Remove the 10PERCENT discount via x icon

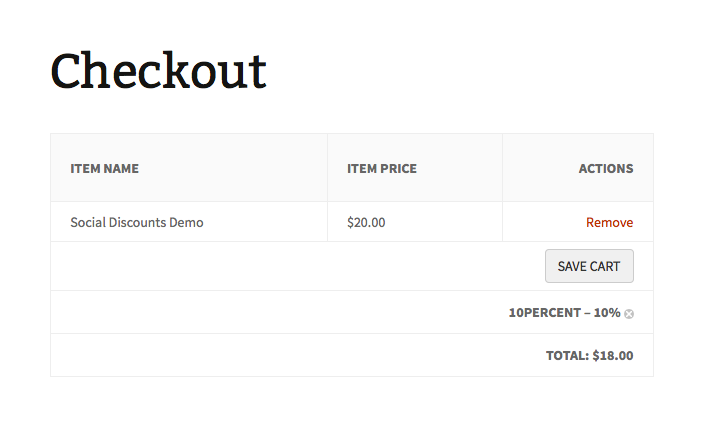pyautogui.click(x=629, y=314)
